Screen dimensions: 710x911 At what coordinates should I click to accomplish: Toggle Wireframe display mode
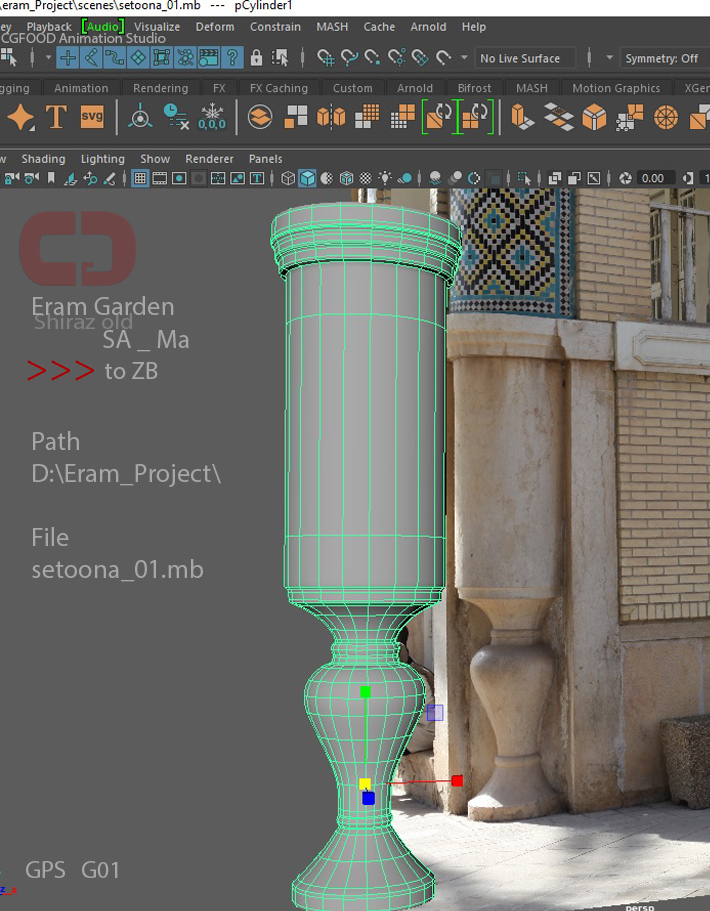288,178
